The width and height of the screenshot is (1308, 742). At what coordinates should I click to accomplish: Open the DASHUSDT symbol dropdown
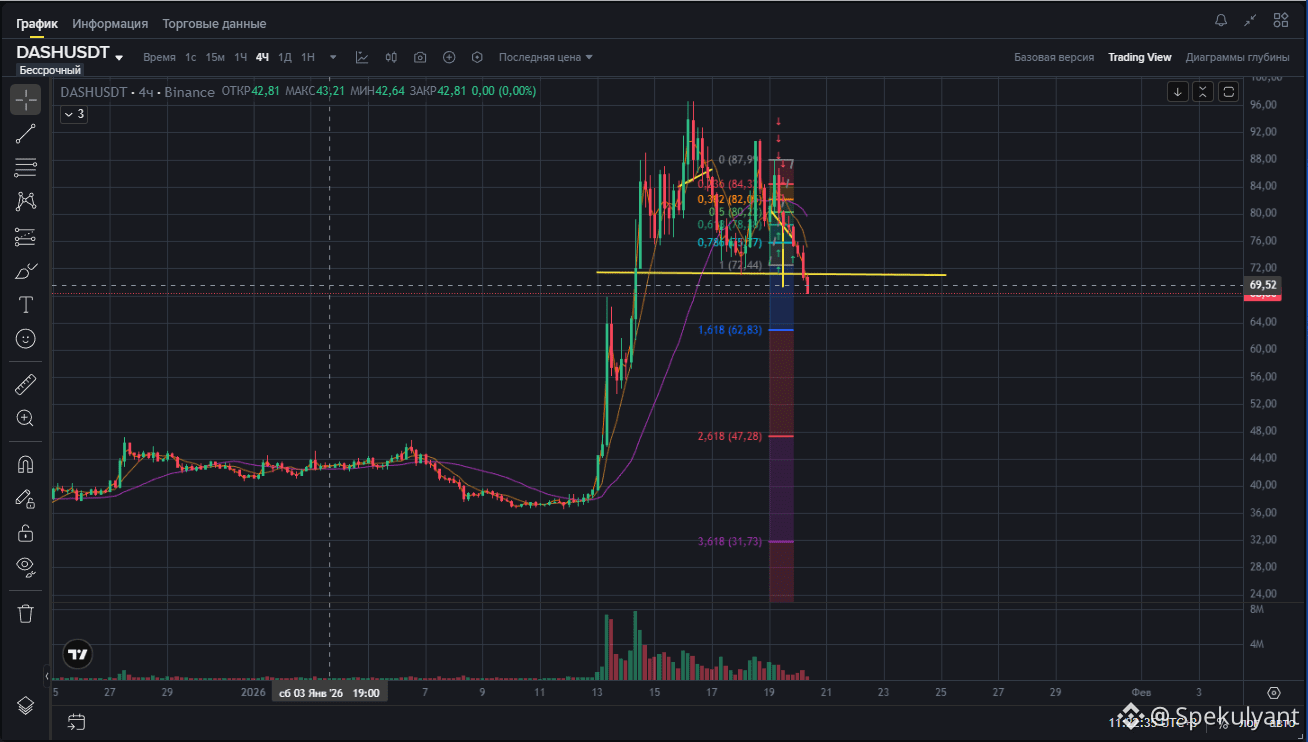pyautogui.click(x=119, y=57)
